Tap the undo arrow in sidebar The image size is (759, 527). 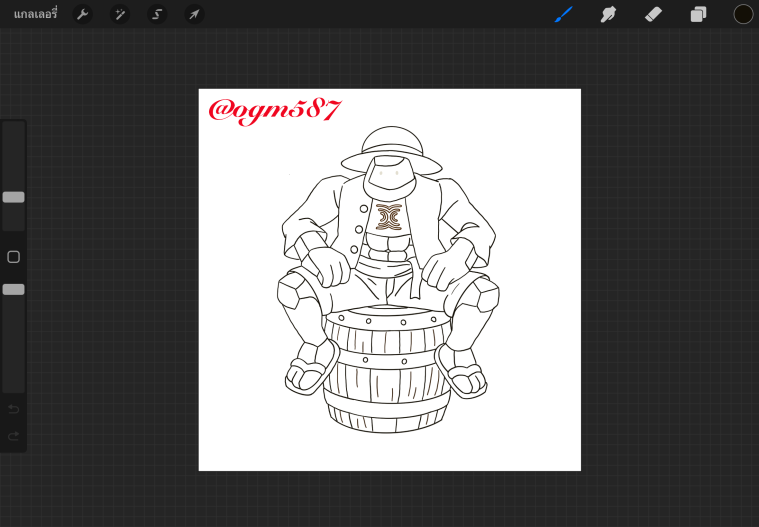click(x=14, y=409)
